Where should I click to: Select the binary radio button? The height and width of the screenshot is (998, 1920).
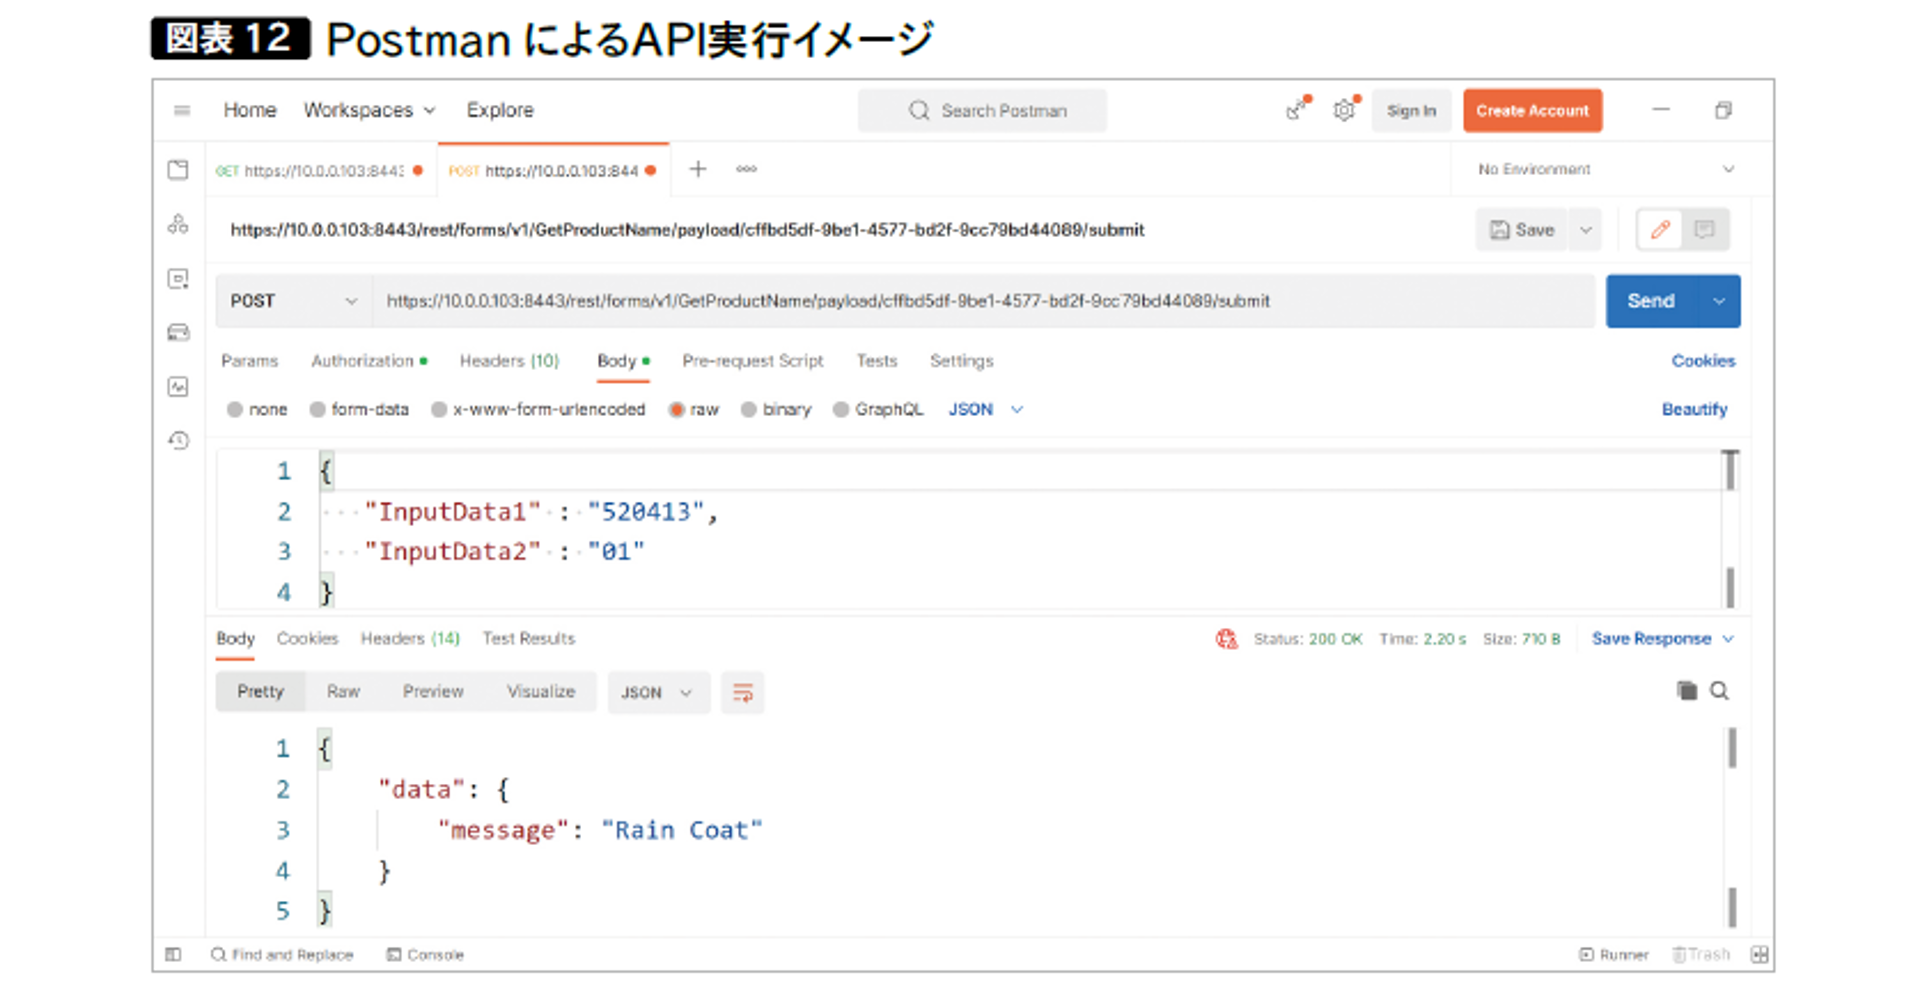(749, 409)
